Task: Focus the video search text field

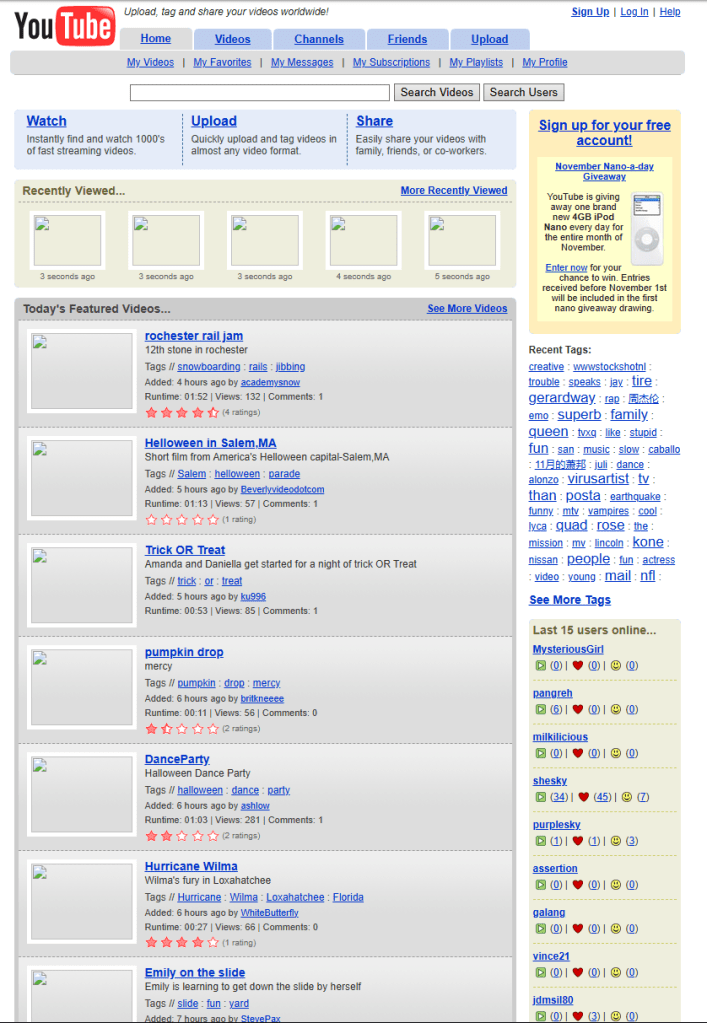Action: click(259, 92)
